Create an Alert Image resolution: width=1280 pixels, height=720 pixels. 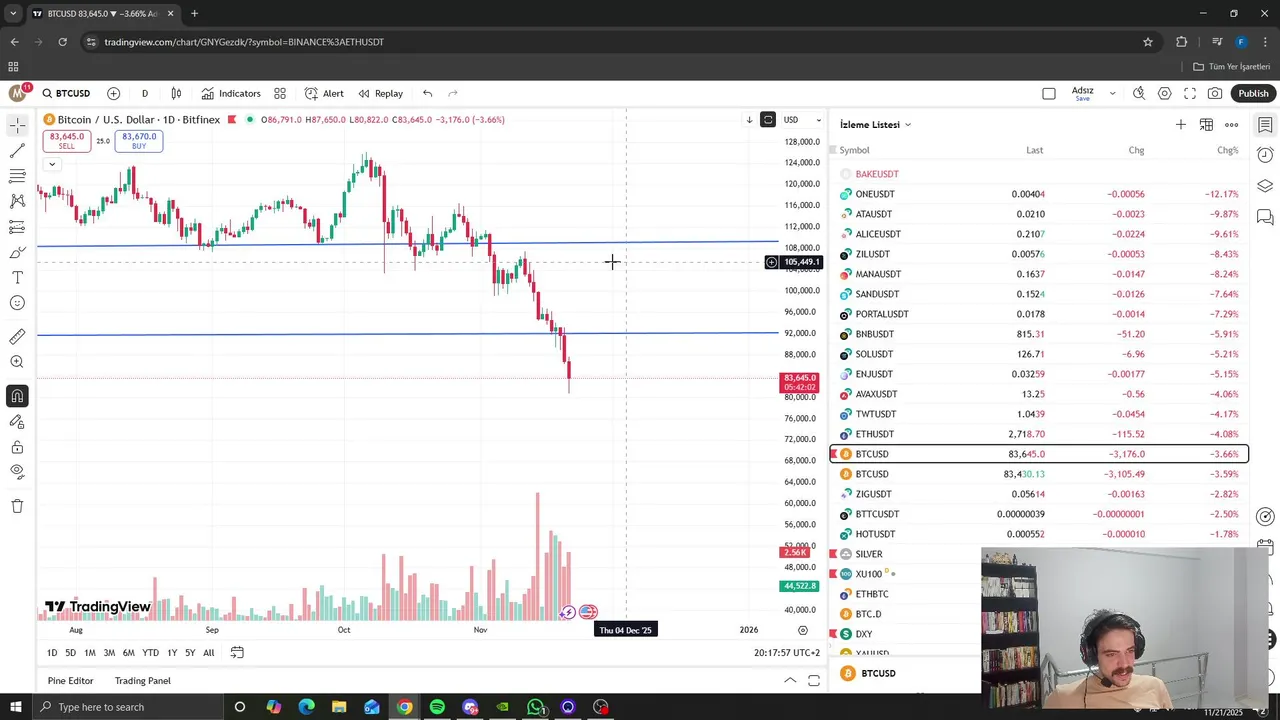(324, 93)
